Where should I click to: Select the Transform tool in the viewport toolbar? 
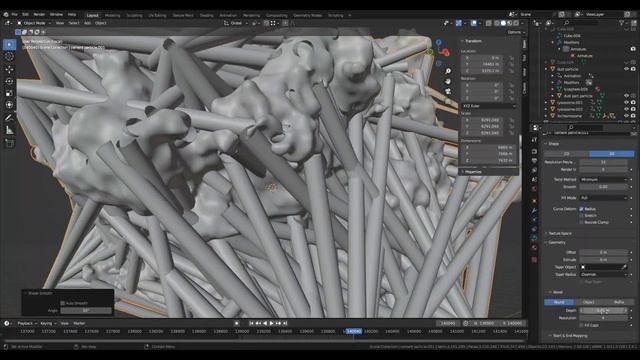coord(9,105)
